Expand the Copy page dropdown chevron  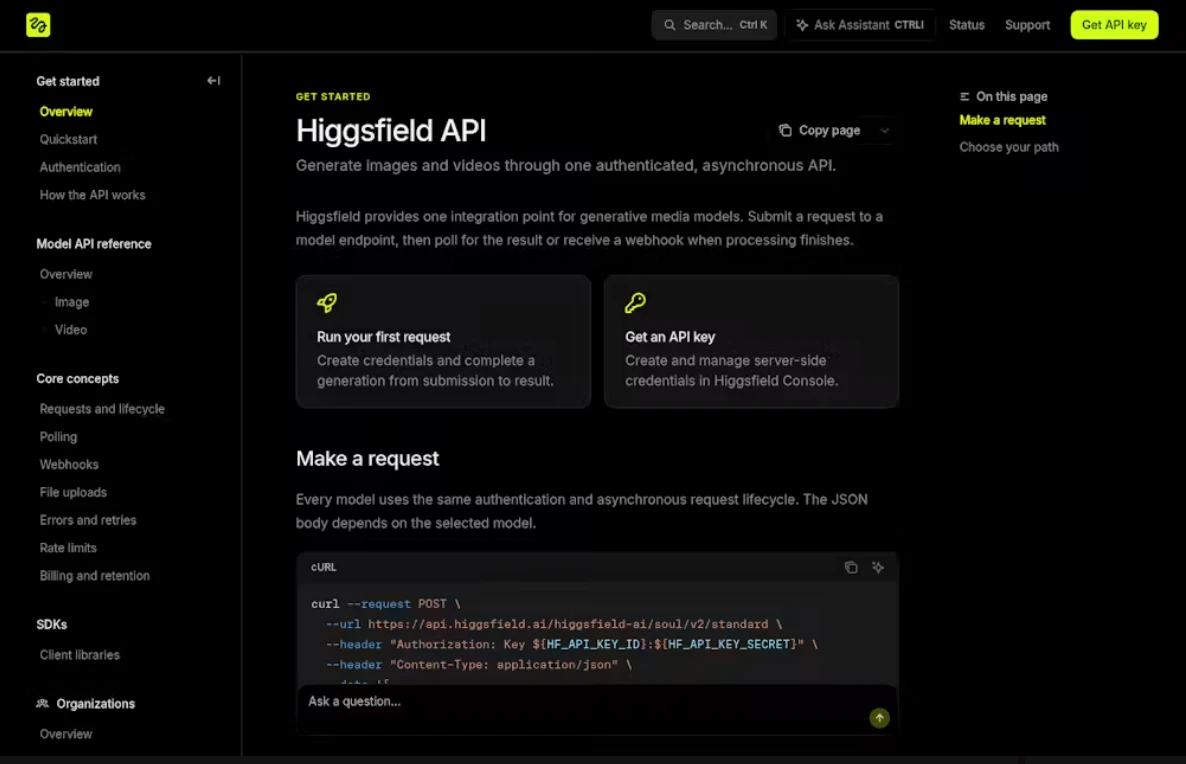pyautogui.click(x=884, y=131)
